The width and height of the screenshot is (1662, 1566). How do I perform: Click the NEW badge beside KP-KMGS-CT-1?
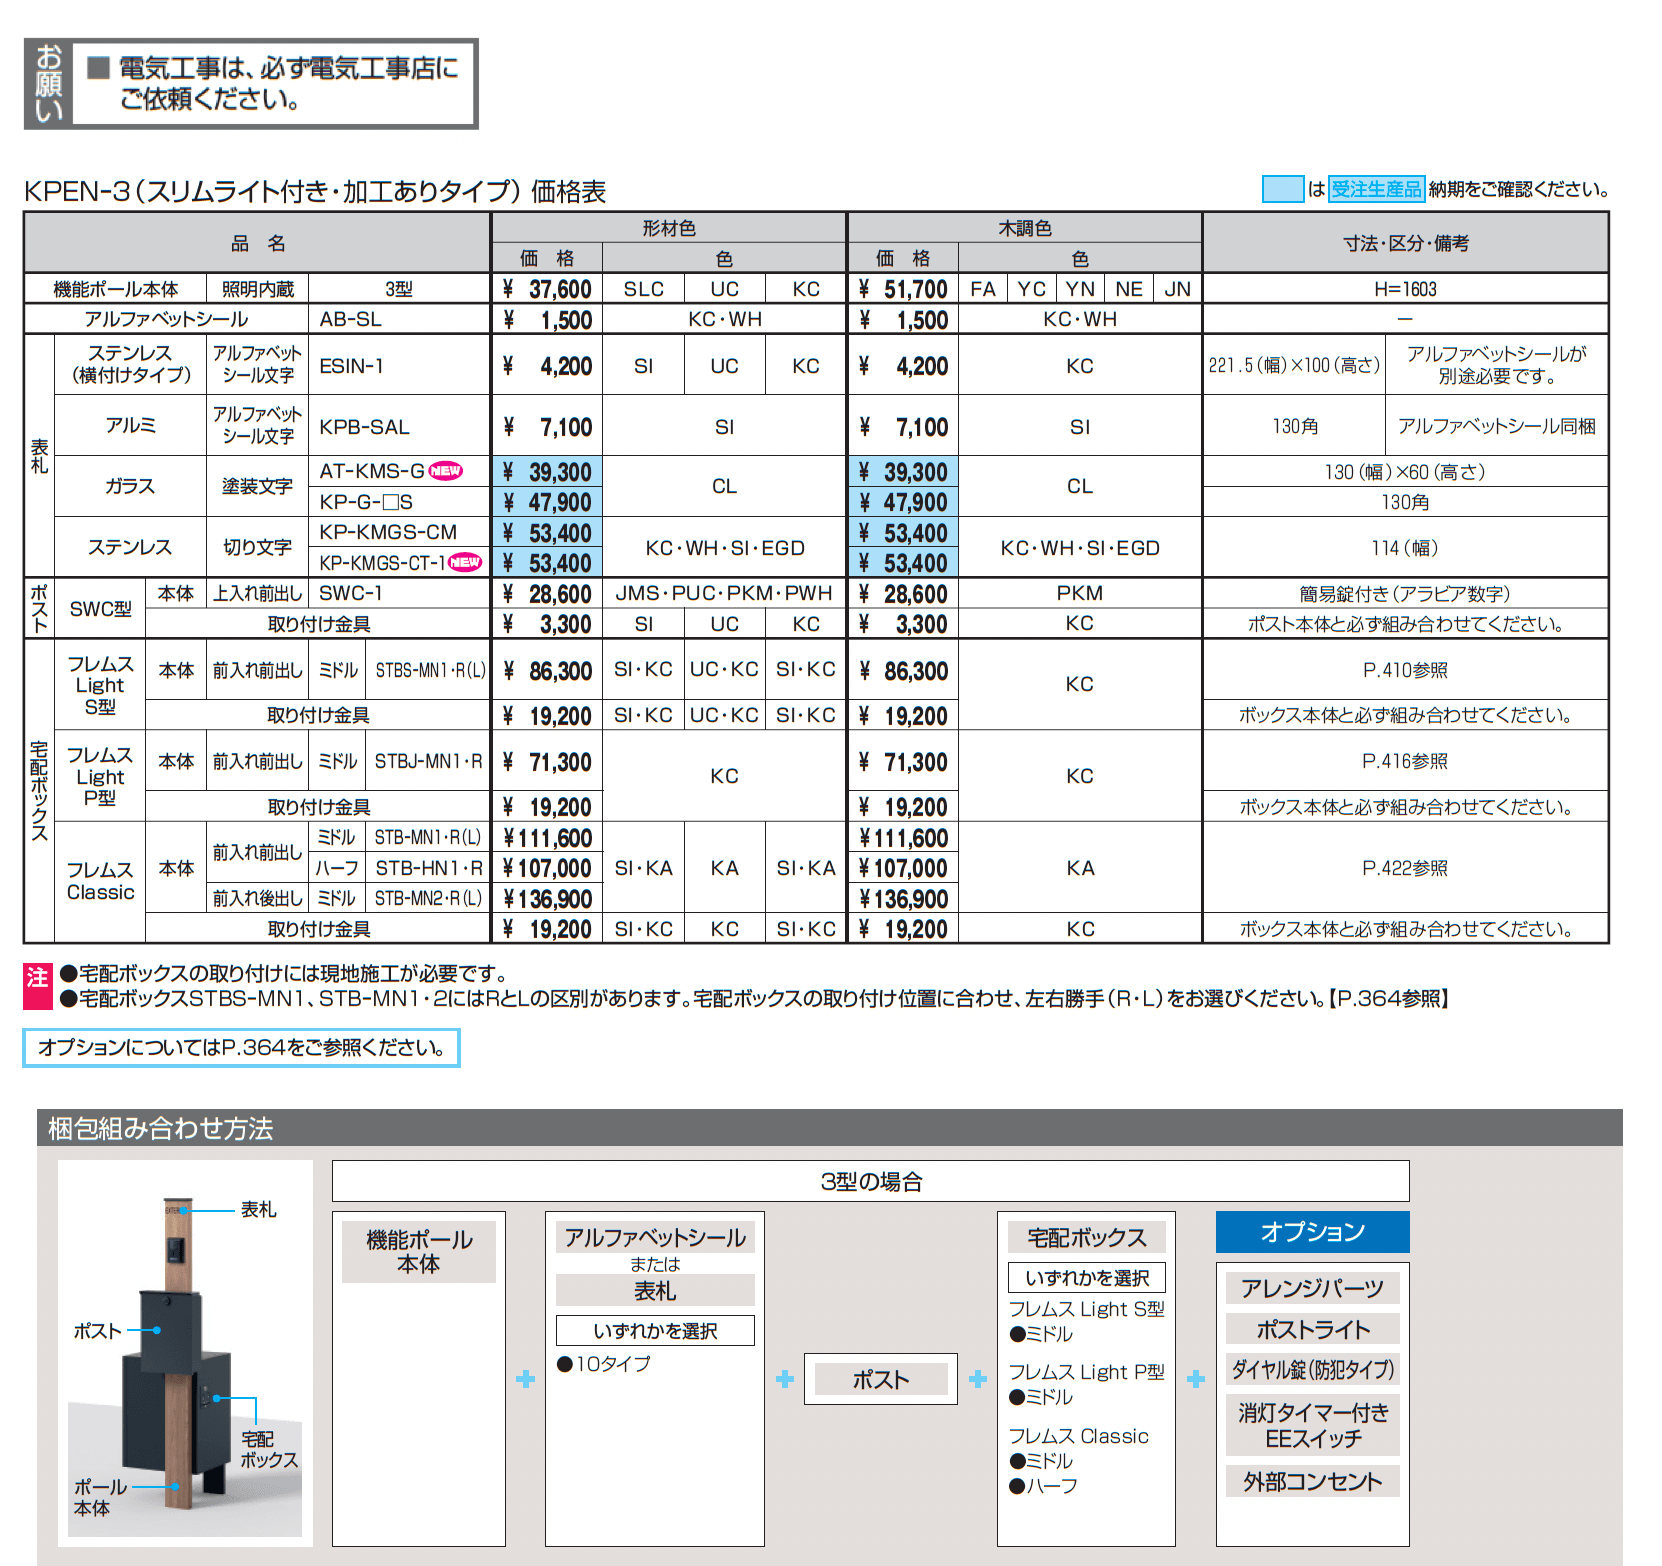click(465, 562)
